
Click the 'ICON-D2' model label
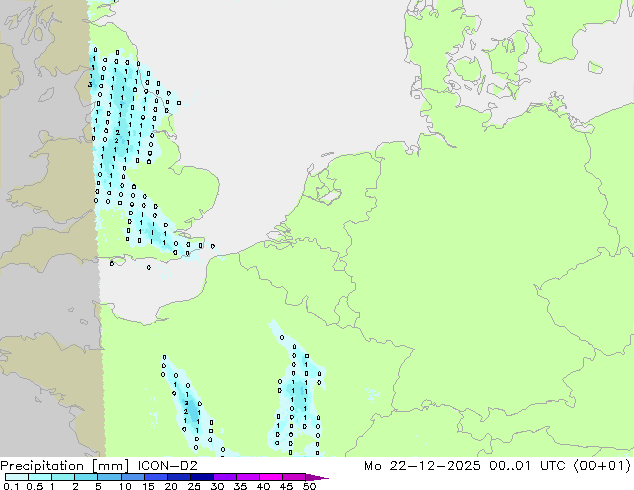point(167,465)
